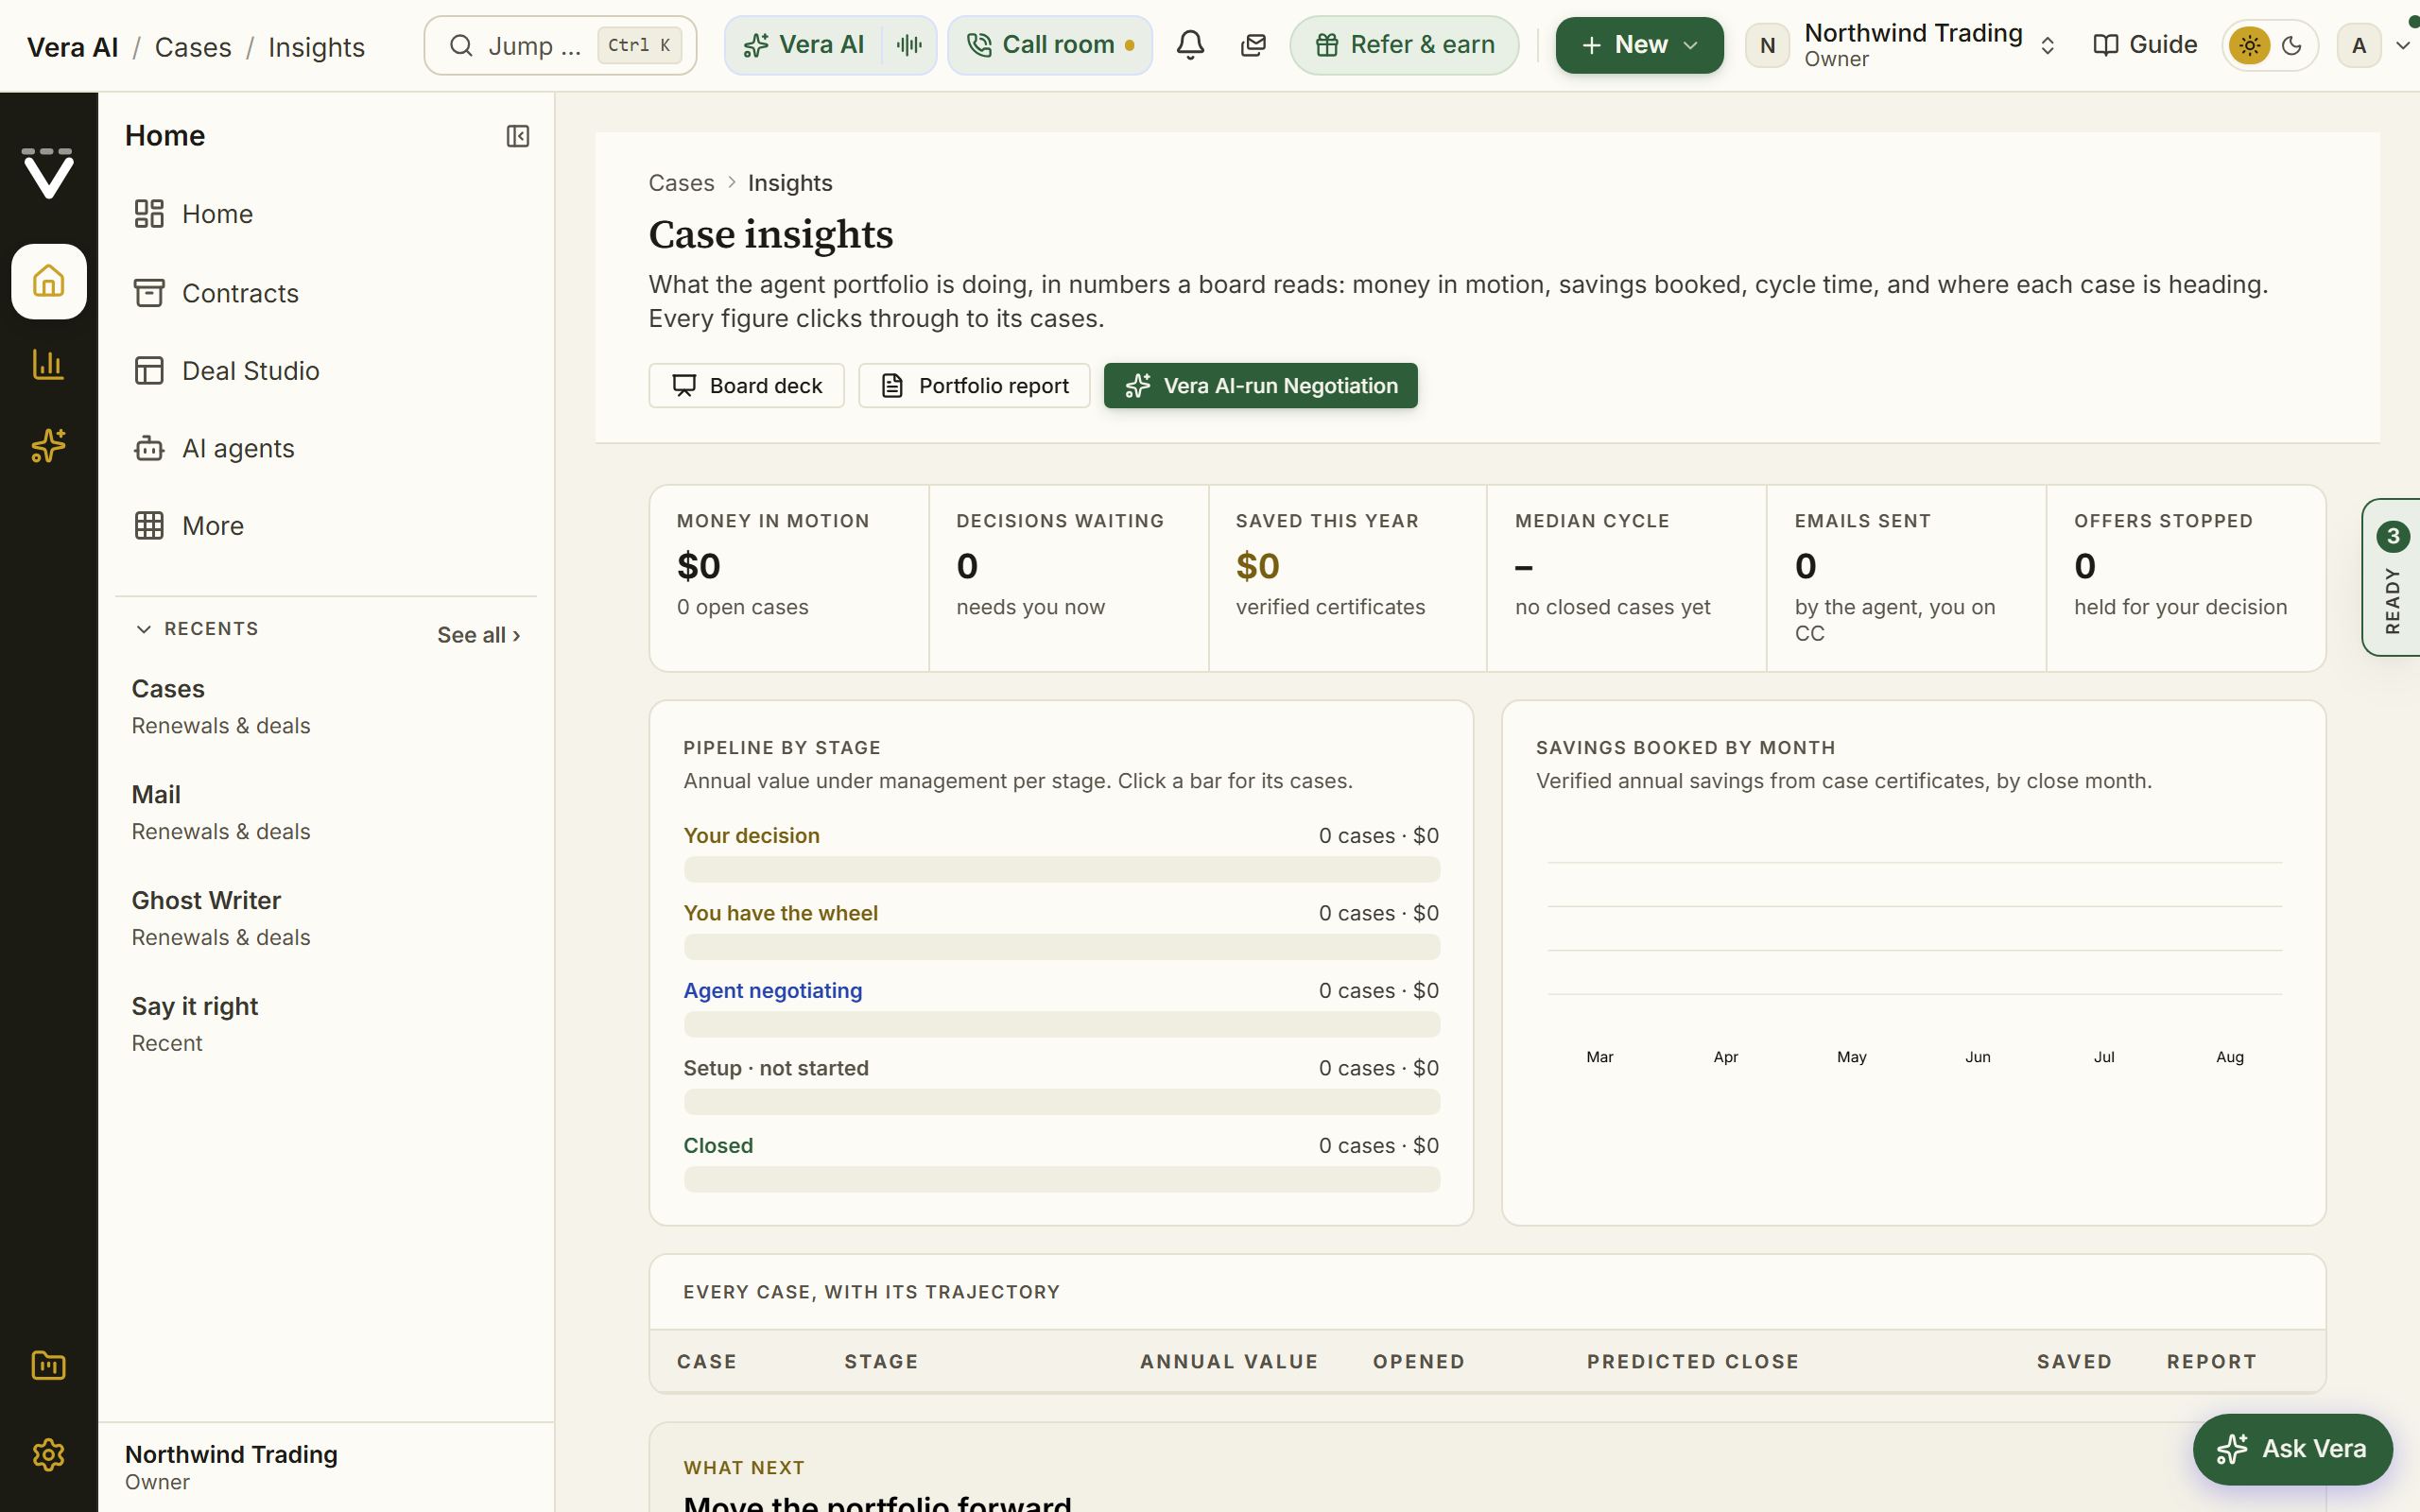2420x1512 pixels.
Task: Open Home in sidebar menu
Action: pyautogui.click(x=326, y=214)
